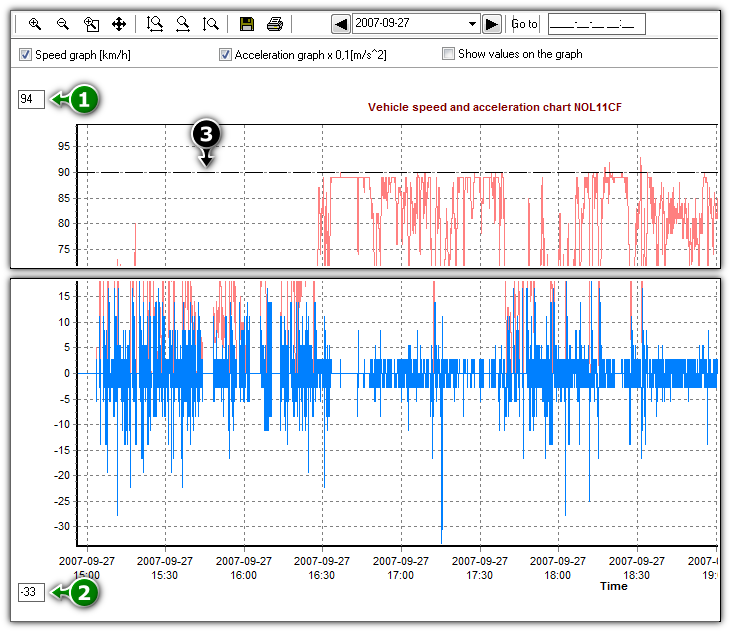Viewport: 731px width, 632px height.
Task: Click the Go to time input field
Action: [596, 24]
